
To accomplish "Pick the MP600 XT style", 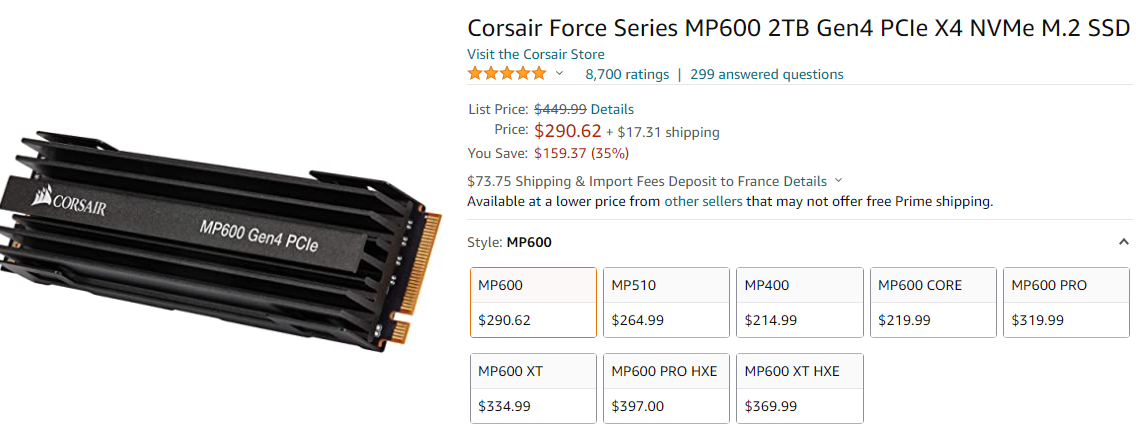I will [533, 388].
